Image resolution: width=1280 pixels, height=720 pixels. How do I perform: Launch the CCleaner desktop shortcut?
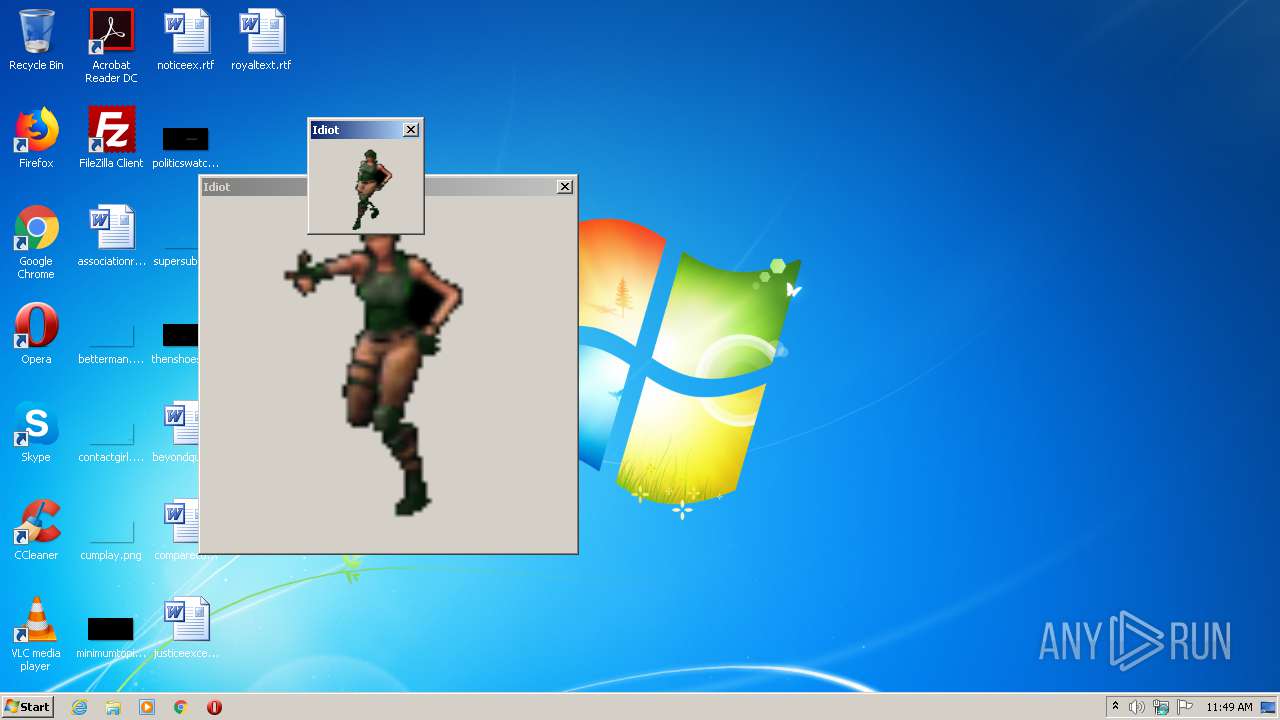pos(36,530)
